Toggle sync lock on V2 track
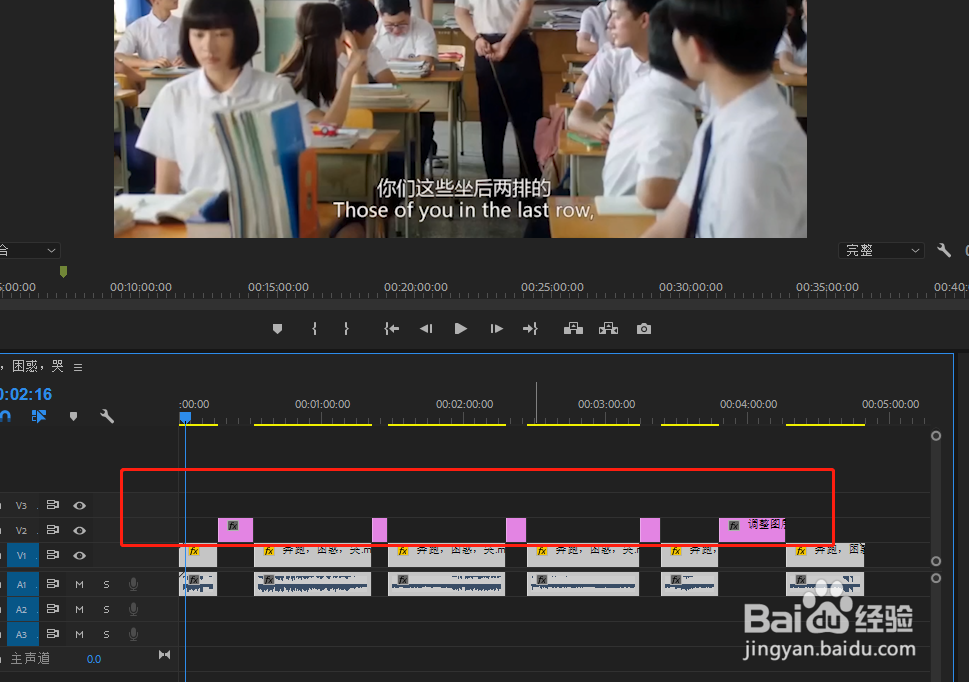 tap(53, 529)
